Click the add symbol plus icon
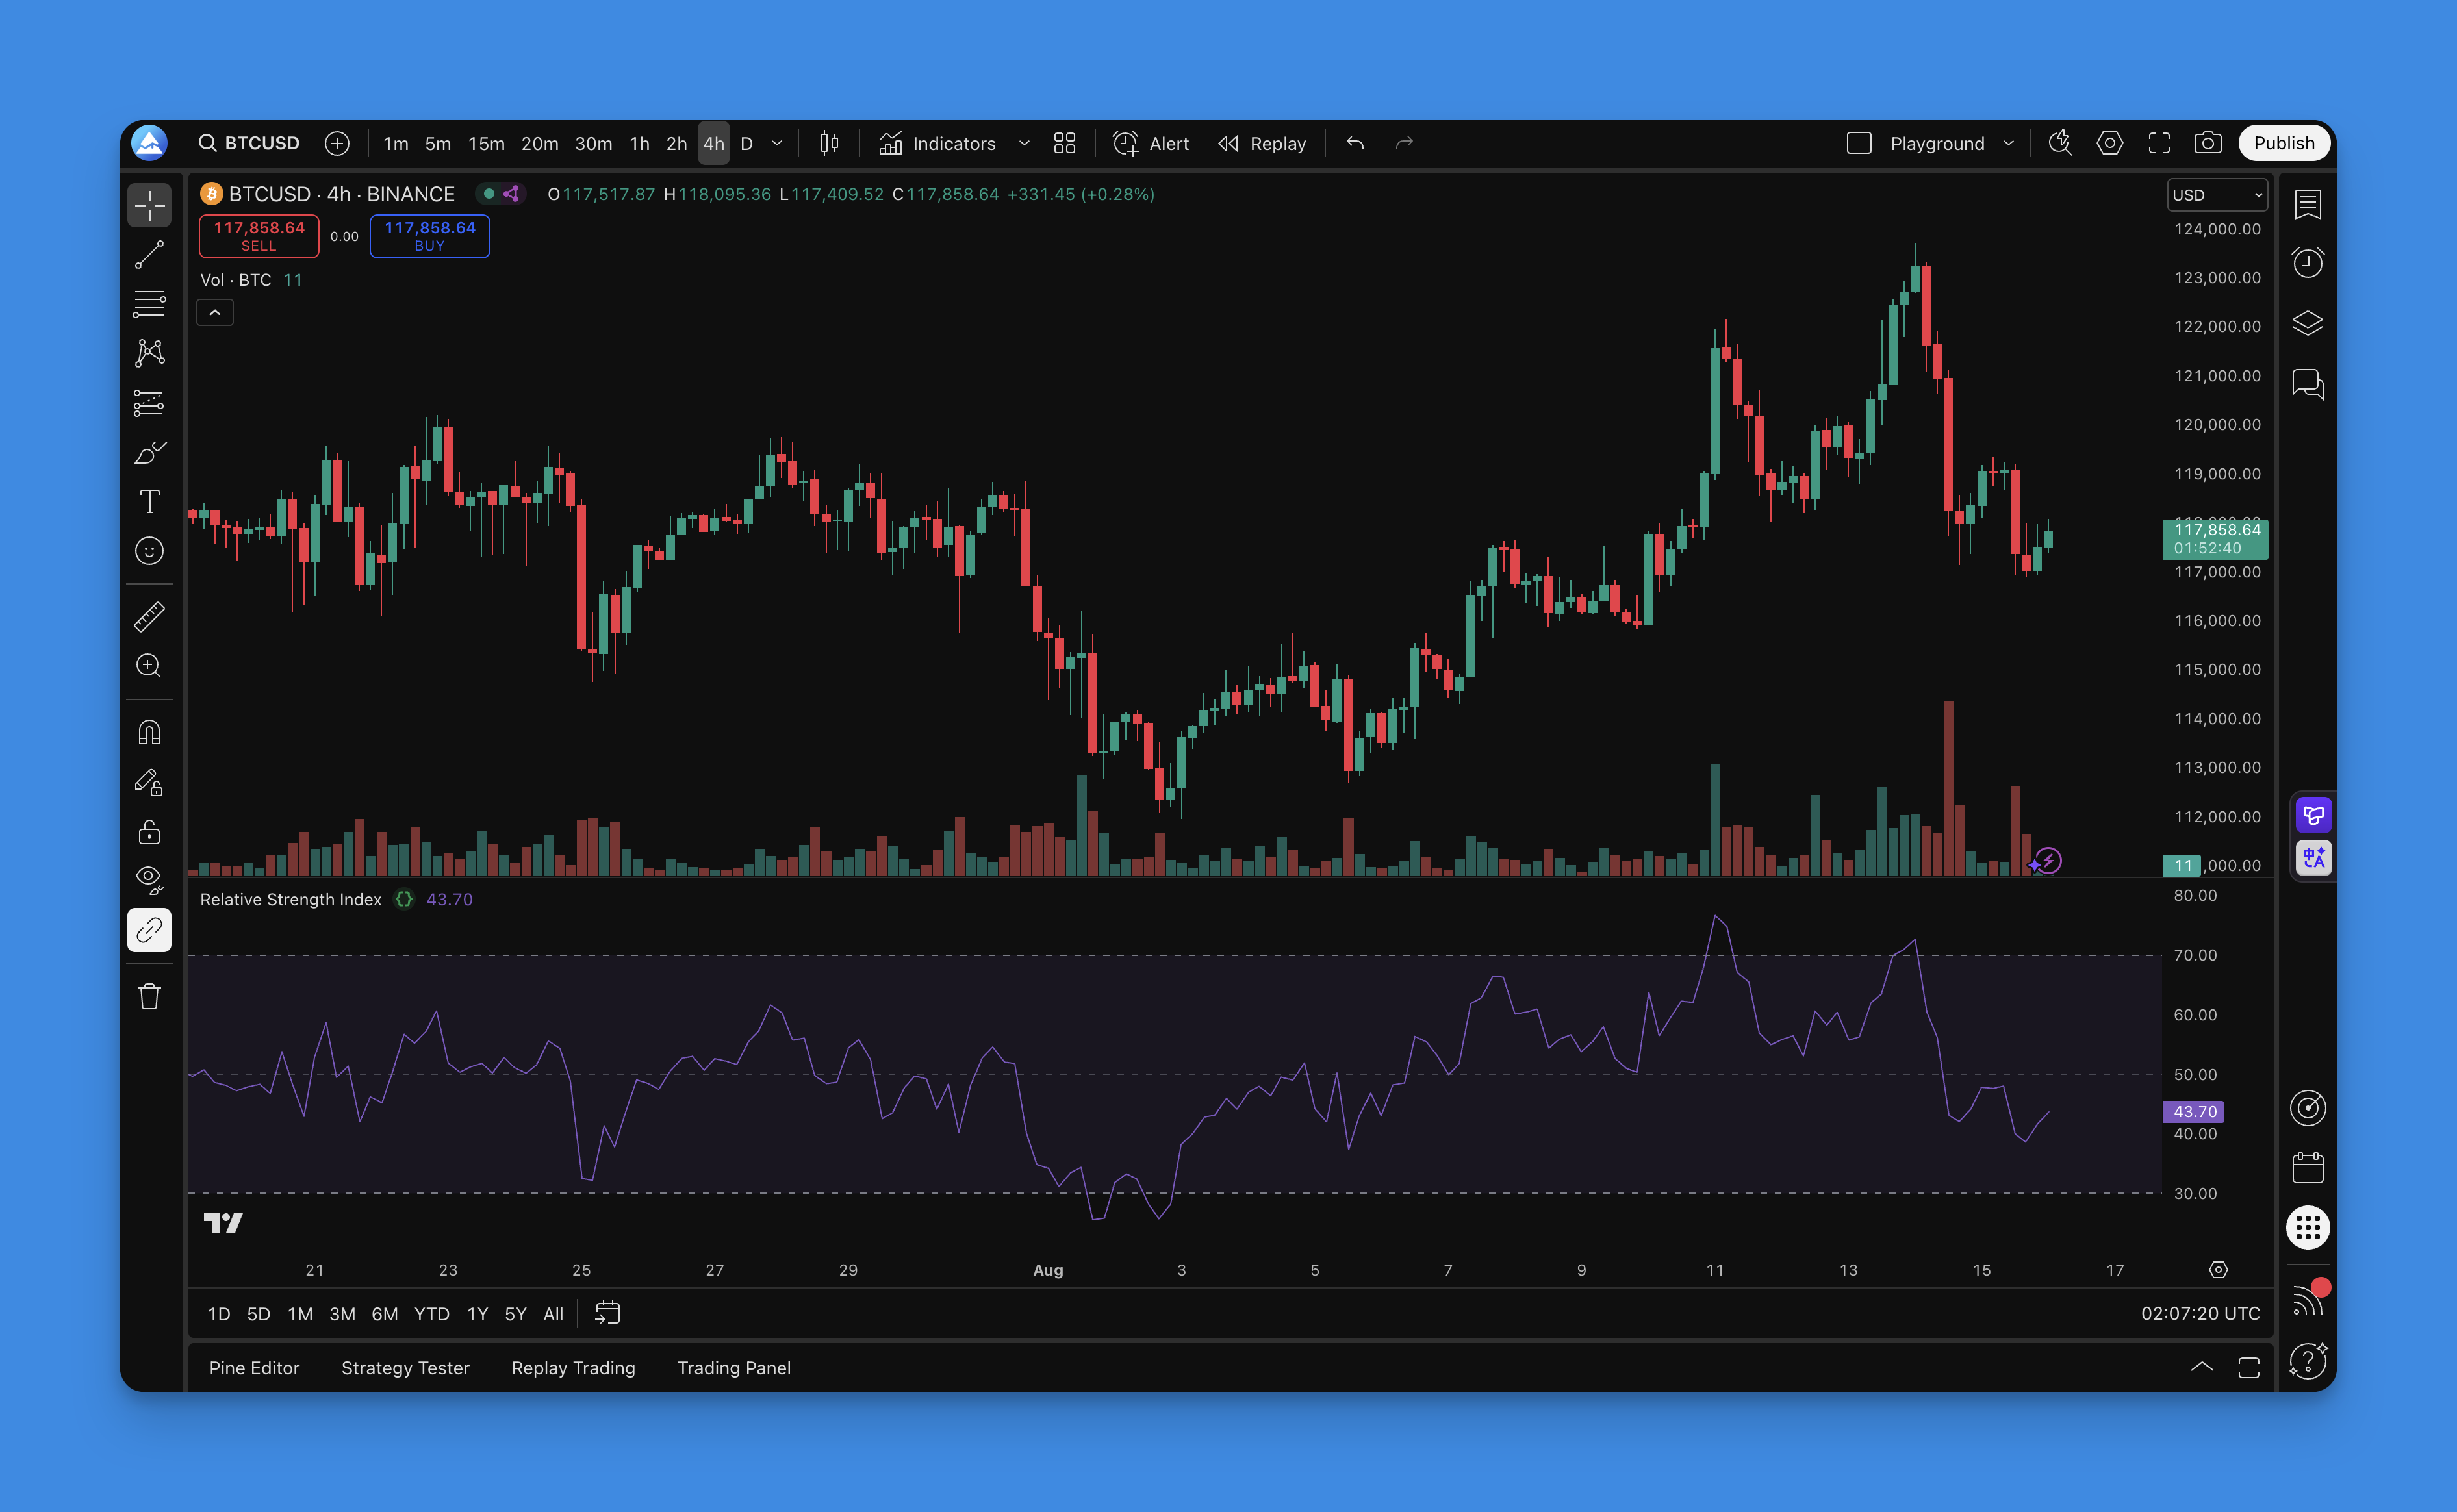Image resolution: width=2457 pixels, height=1512 pixels. pos(337,143)
